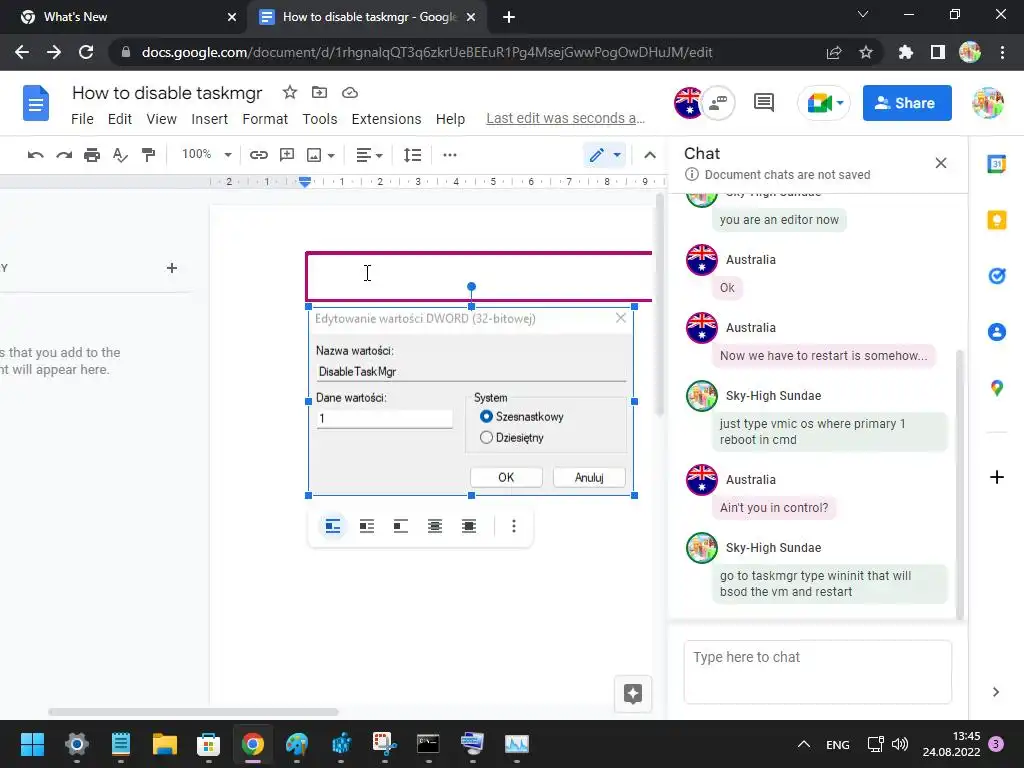Click the spelling and grammar check icon
This screenshot has height=768, width=1024.
coord(120,155)
